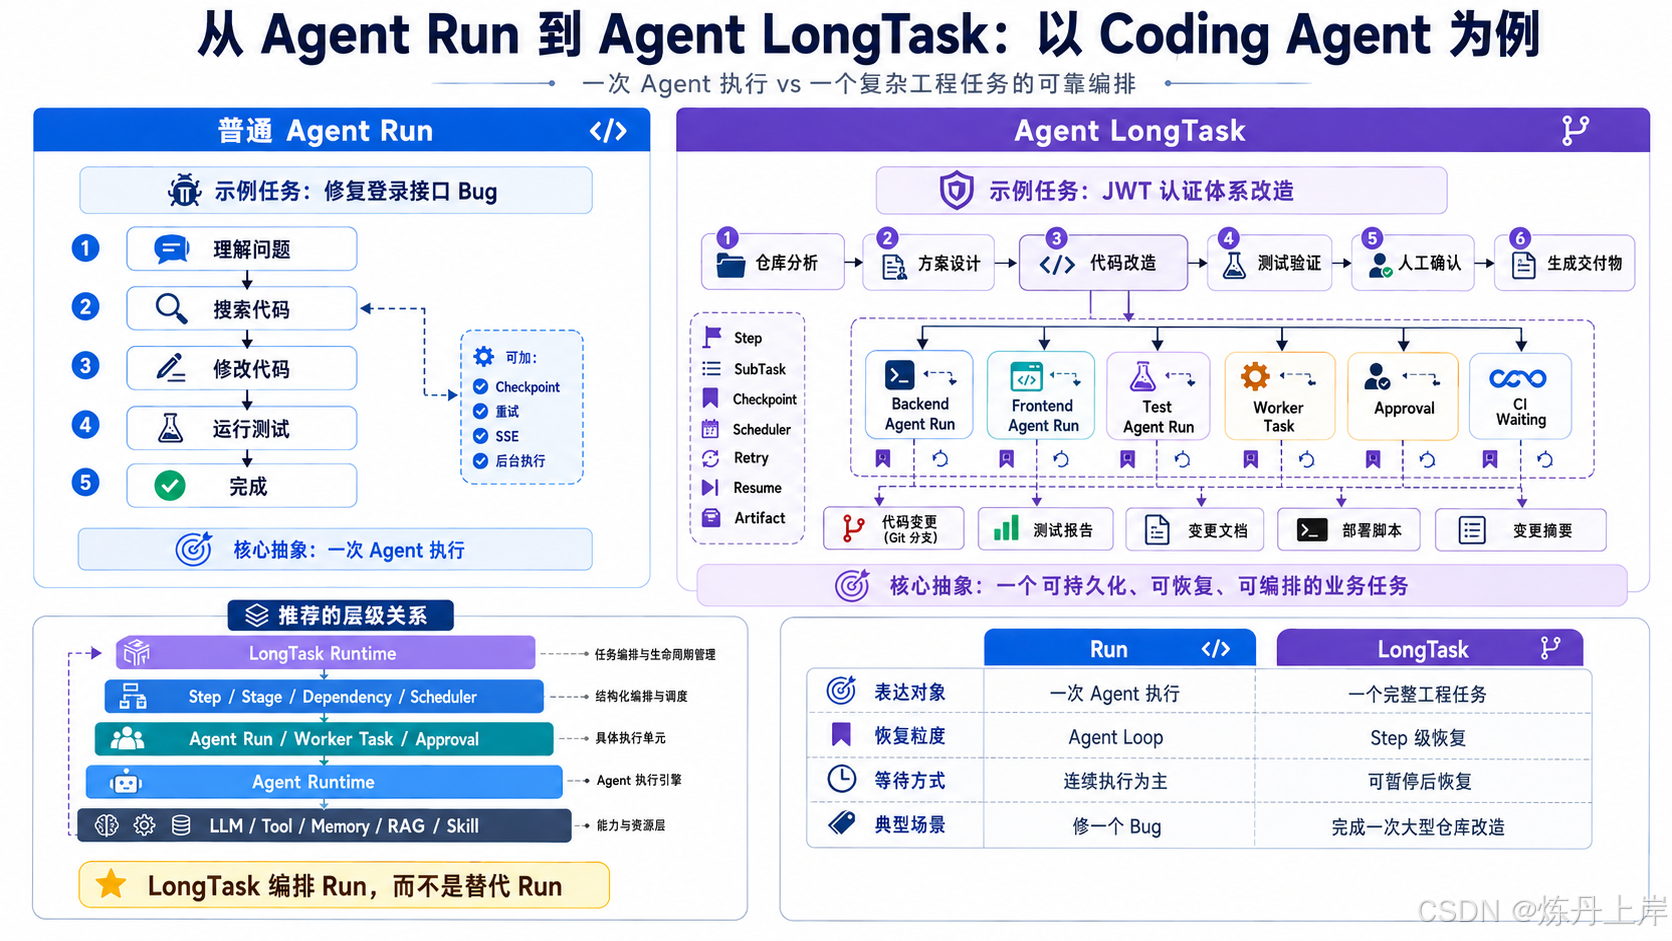Screen dimensions: 1672x941
Task: Click the layers icon in 推荐的层级关系
Action: pyautogui.click(x=257, y=615)
